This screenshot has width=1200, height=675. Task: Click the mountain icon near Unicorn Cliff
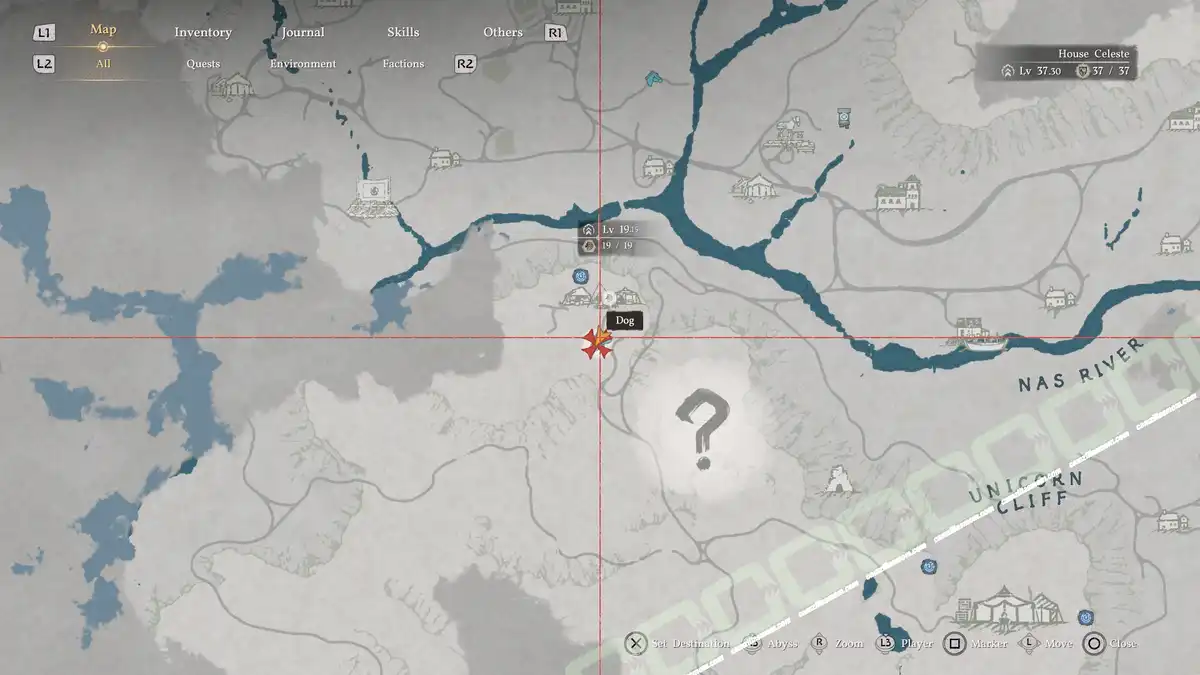tap(841, 482)
